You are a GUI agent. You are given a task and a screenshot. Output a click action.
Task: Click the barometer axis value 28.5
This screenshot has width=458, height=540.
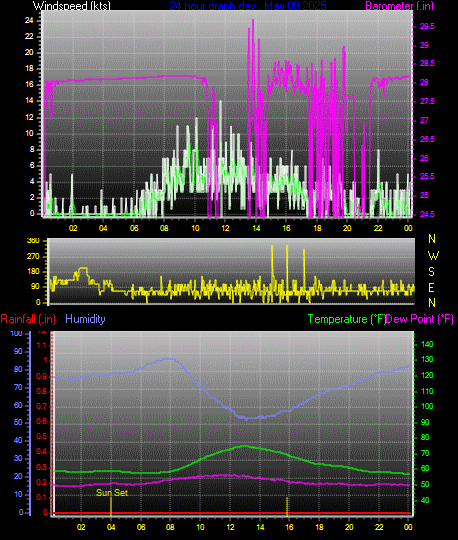tap(427, 63)
